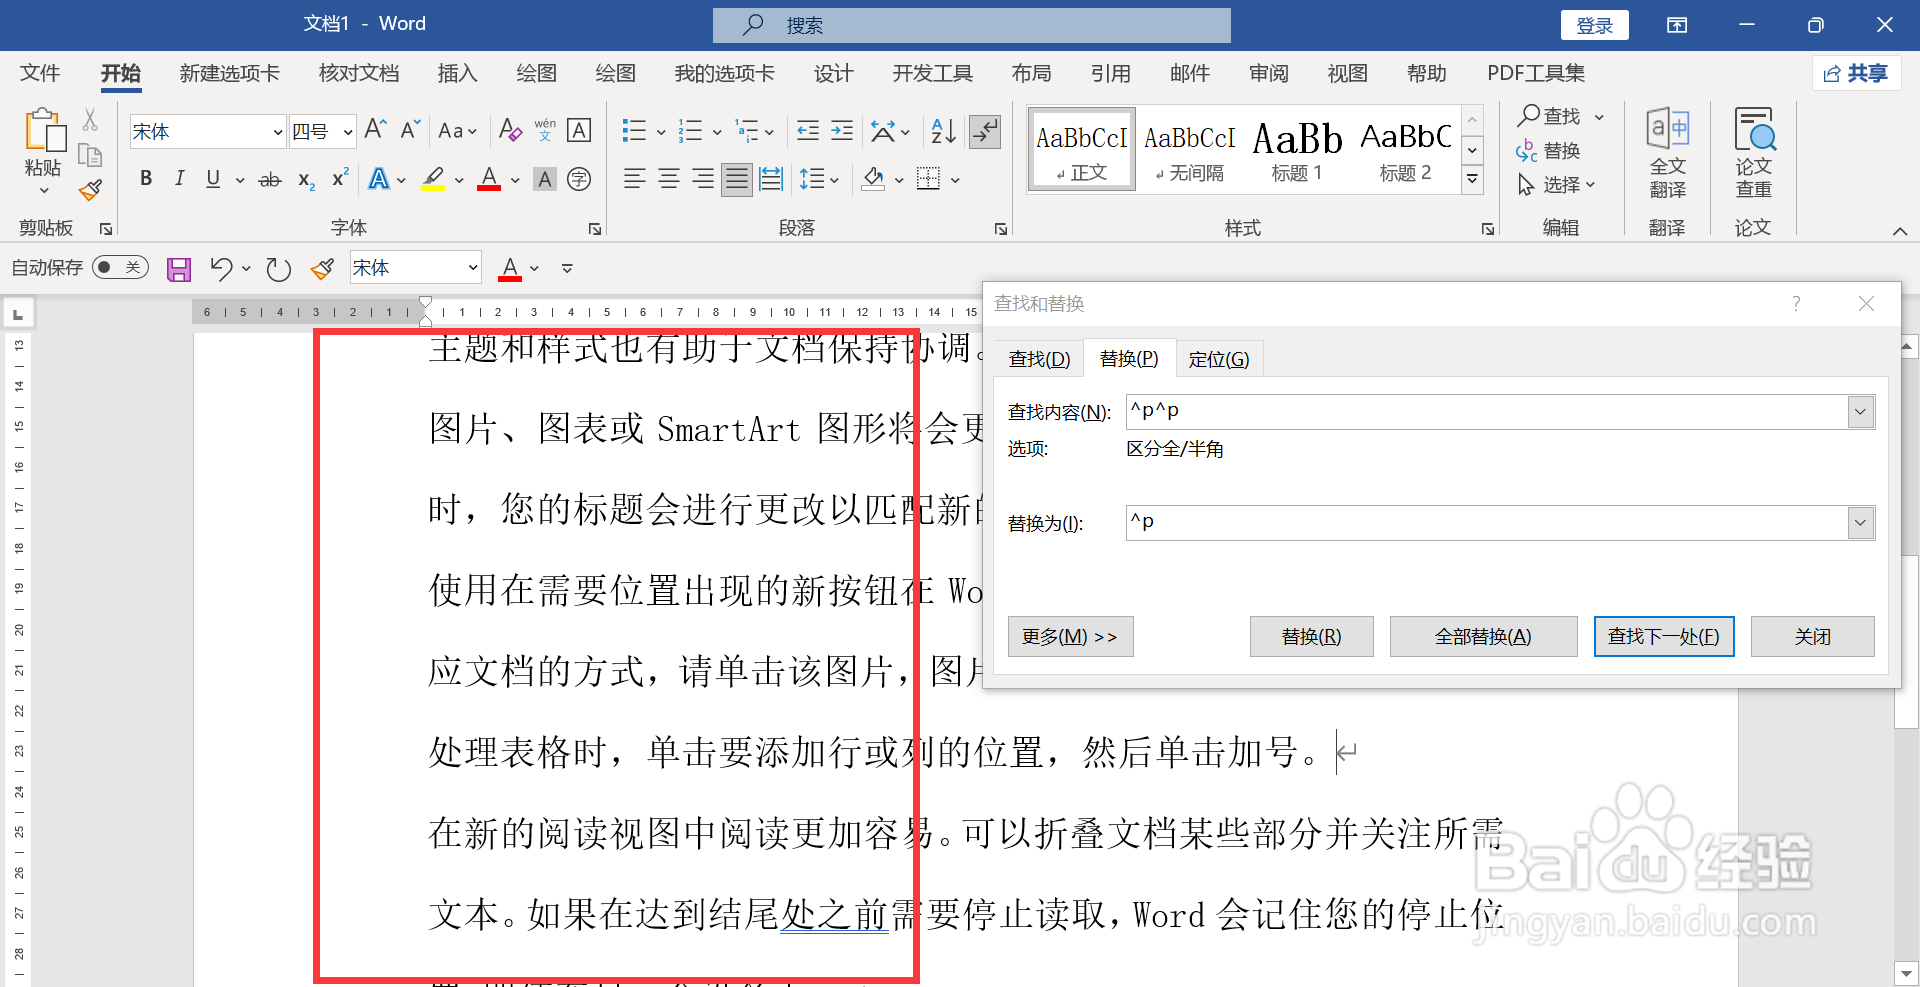Toggle Italic formatting

[179, 179]
